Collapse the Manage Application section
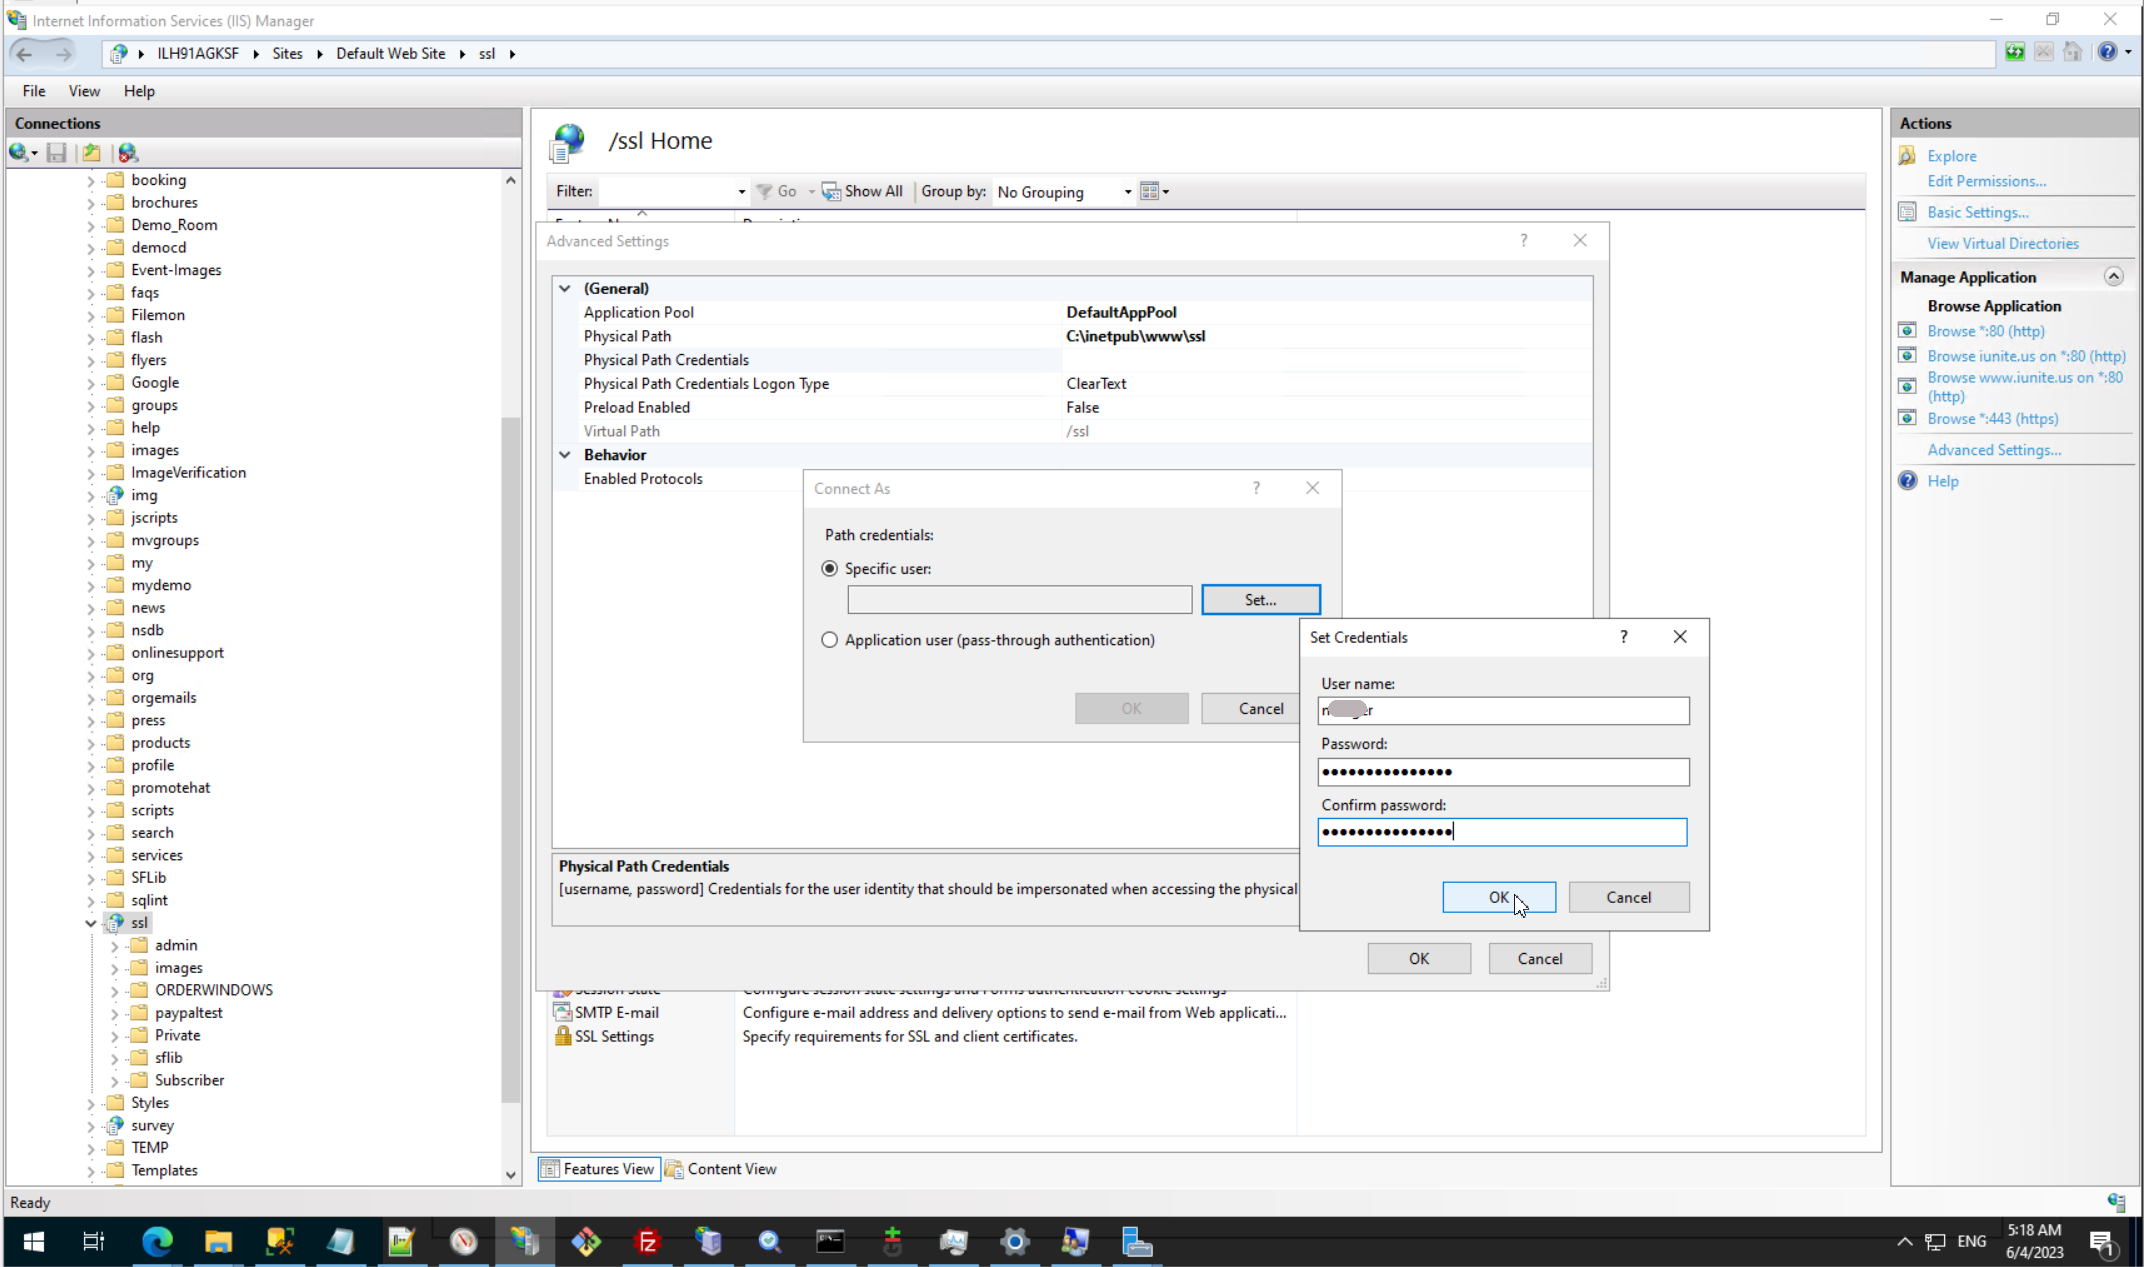 [2113, 277]
